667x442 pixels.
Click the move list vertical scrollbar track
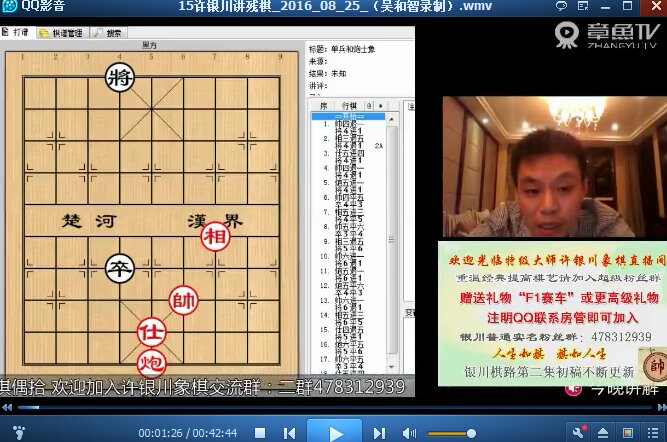tap(392, 242)
